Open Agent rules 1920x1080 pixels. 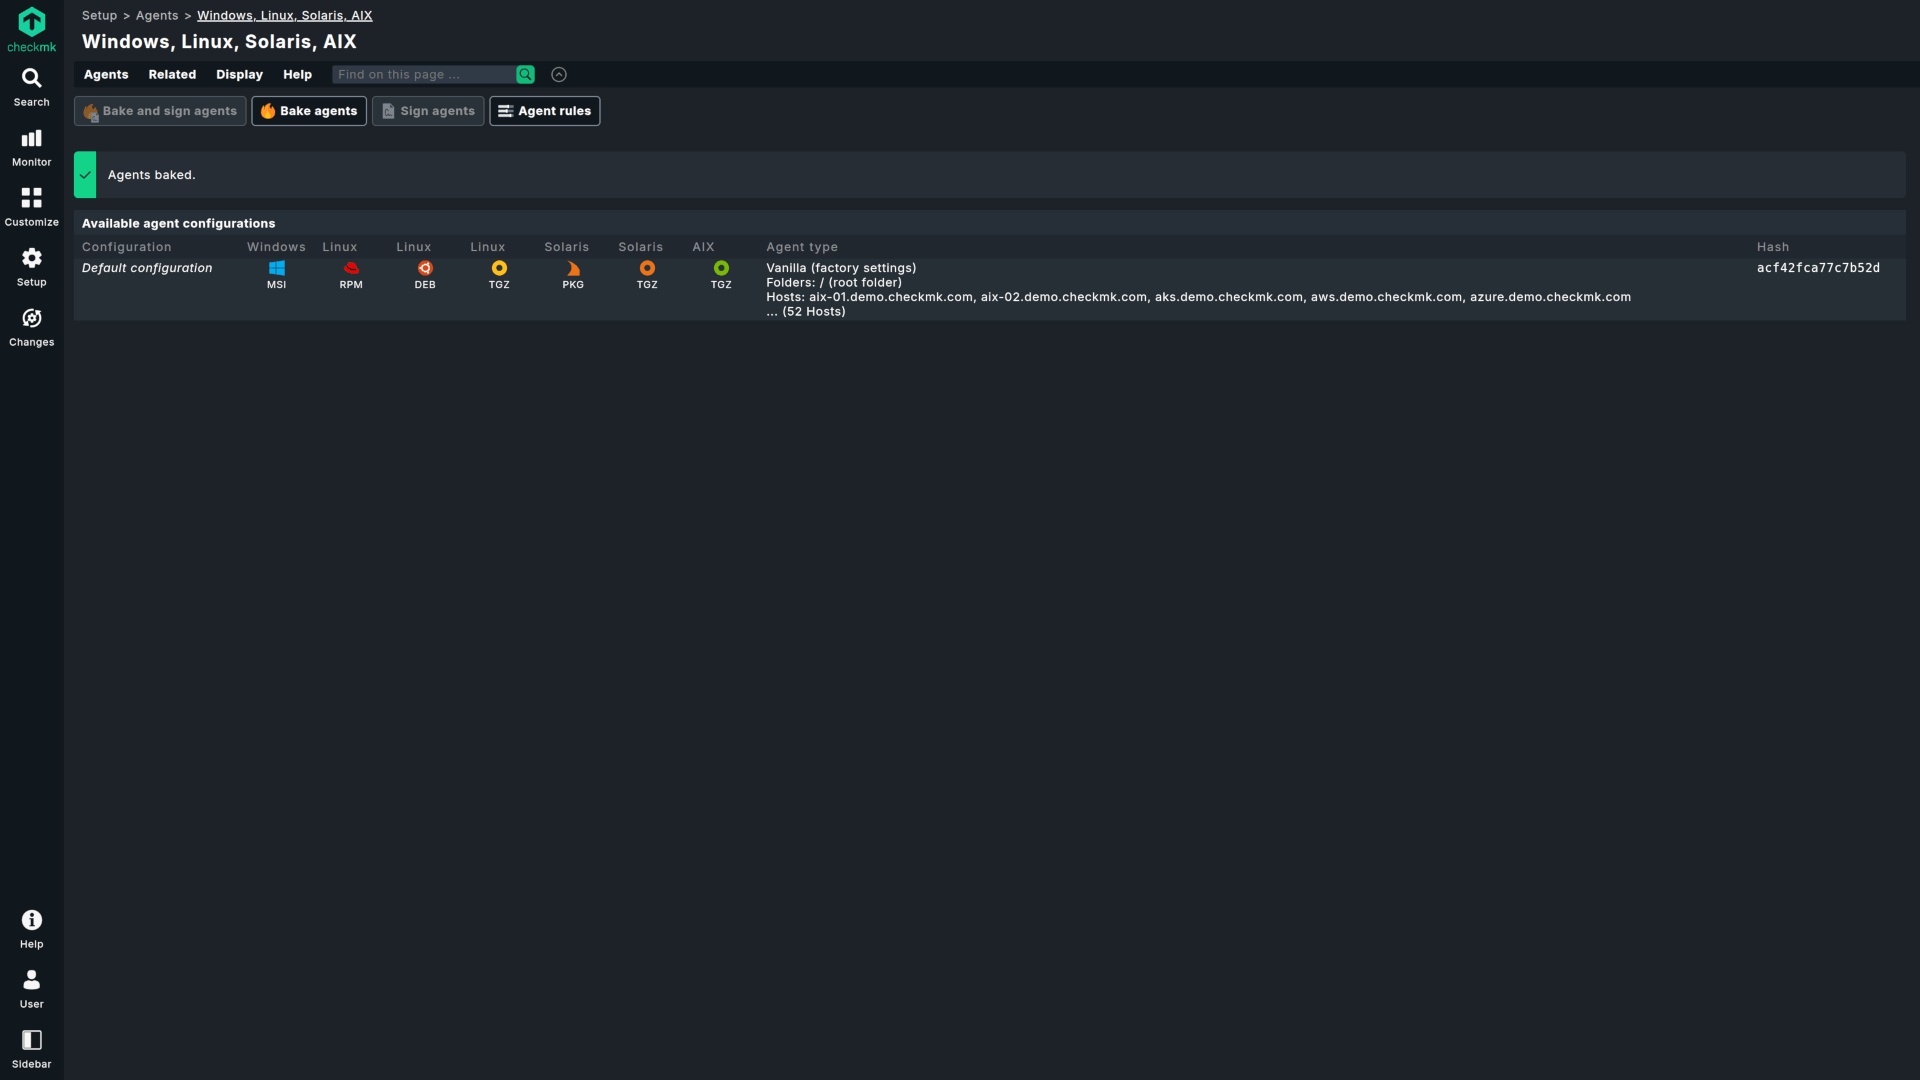tap(544, 111)
